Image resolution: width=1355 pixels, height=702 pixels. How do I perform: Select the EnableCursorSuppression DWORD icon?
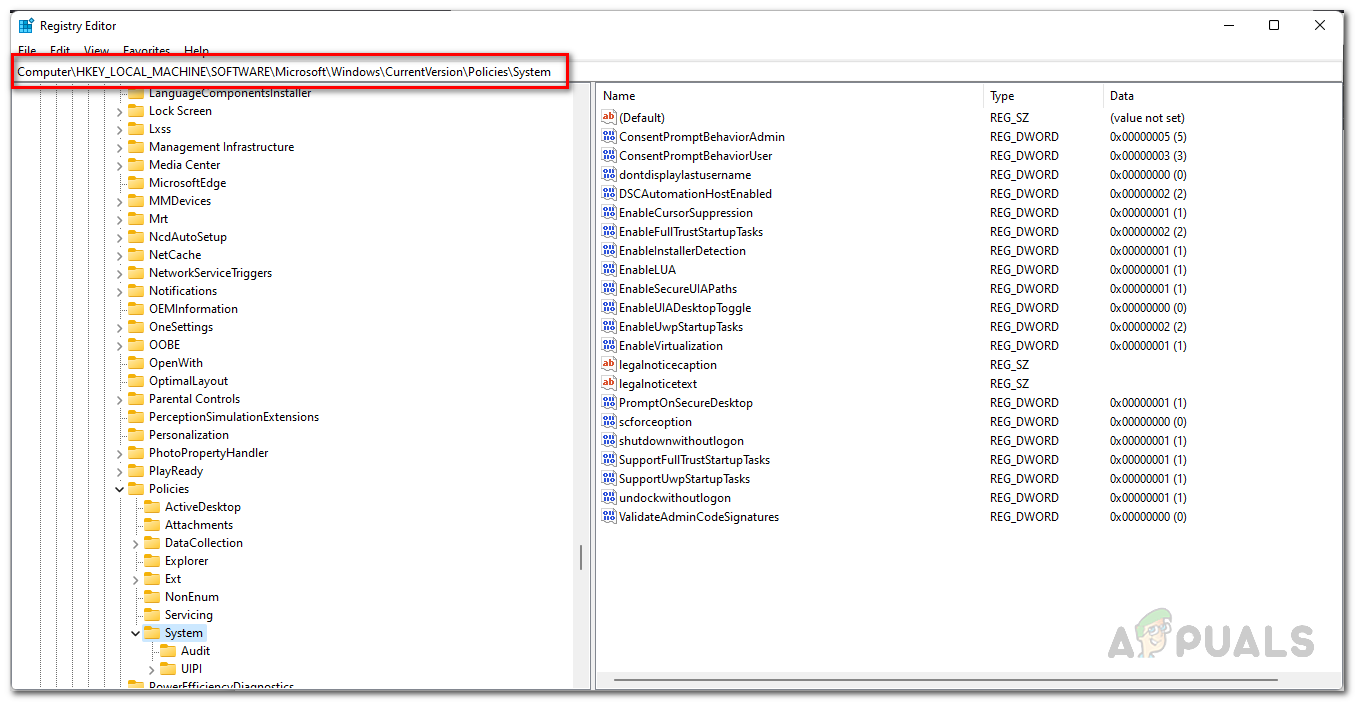point(608,212)
